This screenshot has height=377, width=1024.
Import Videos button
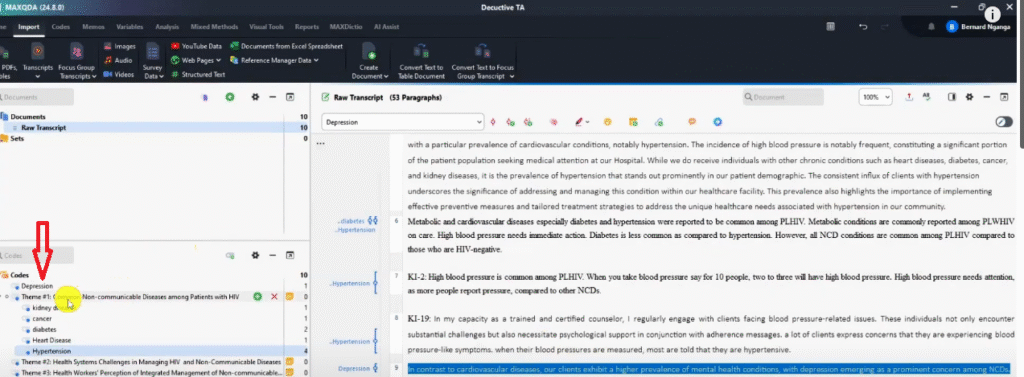click(x=120, y=74)
